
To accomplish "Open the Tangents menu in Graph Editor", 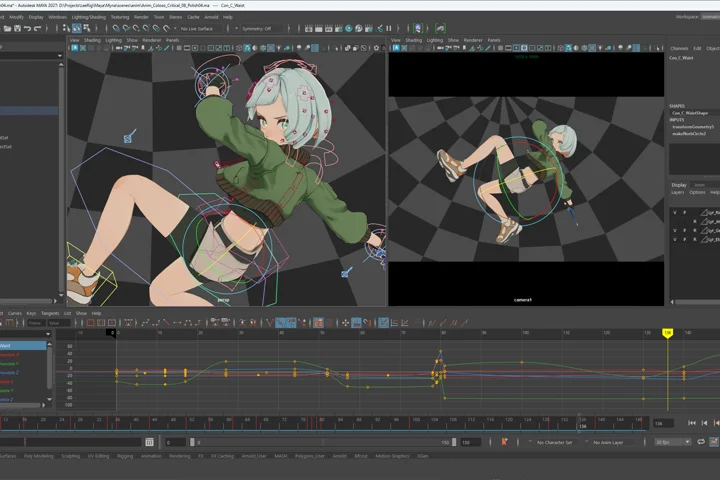I will point(50,313).
